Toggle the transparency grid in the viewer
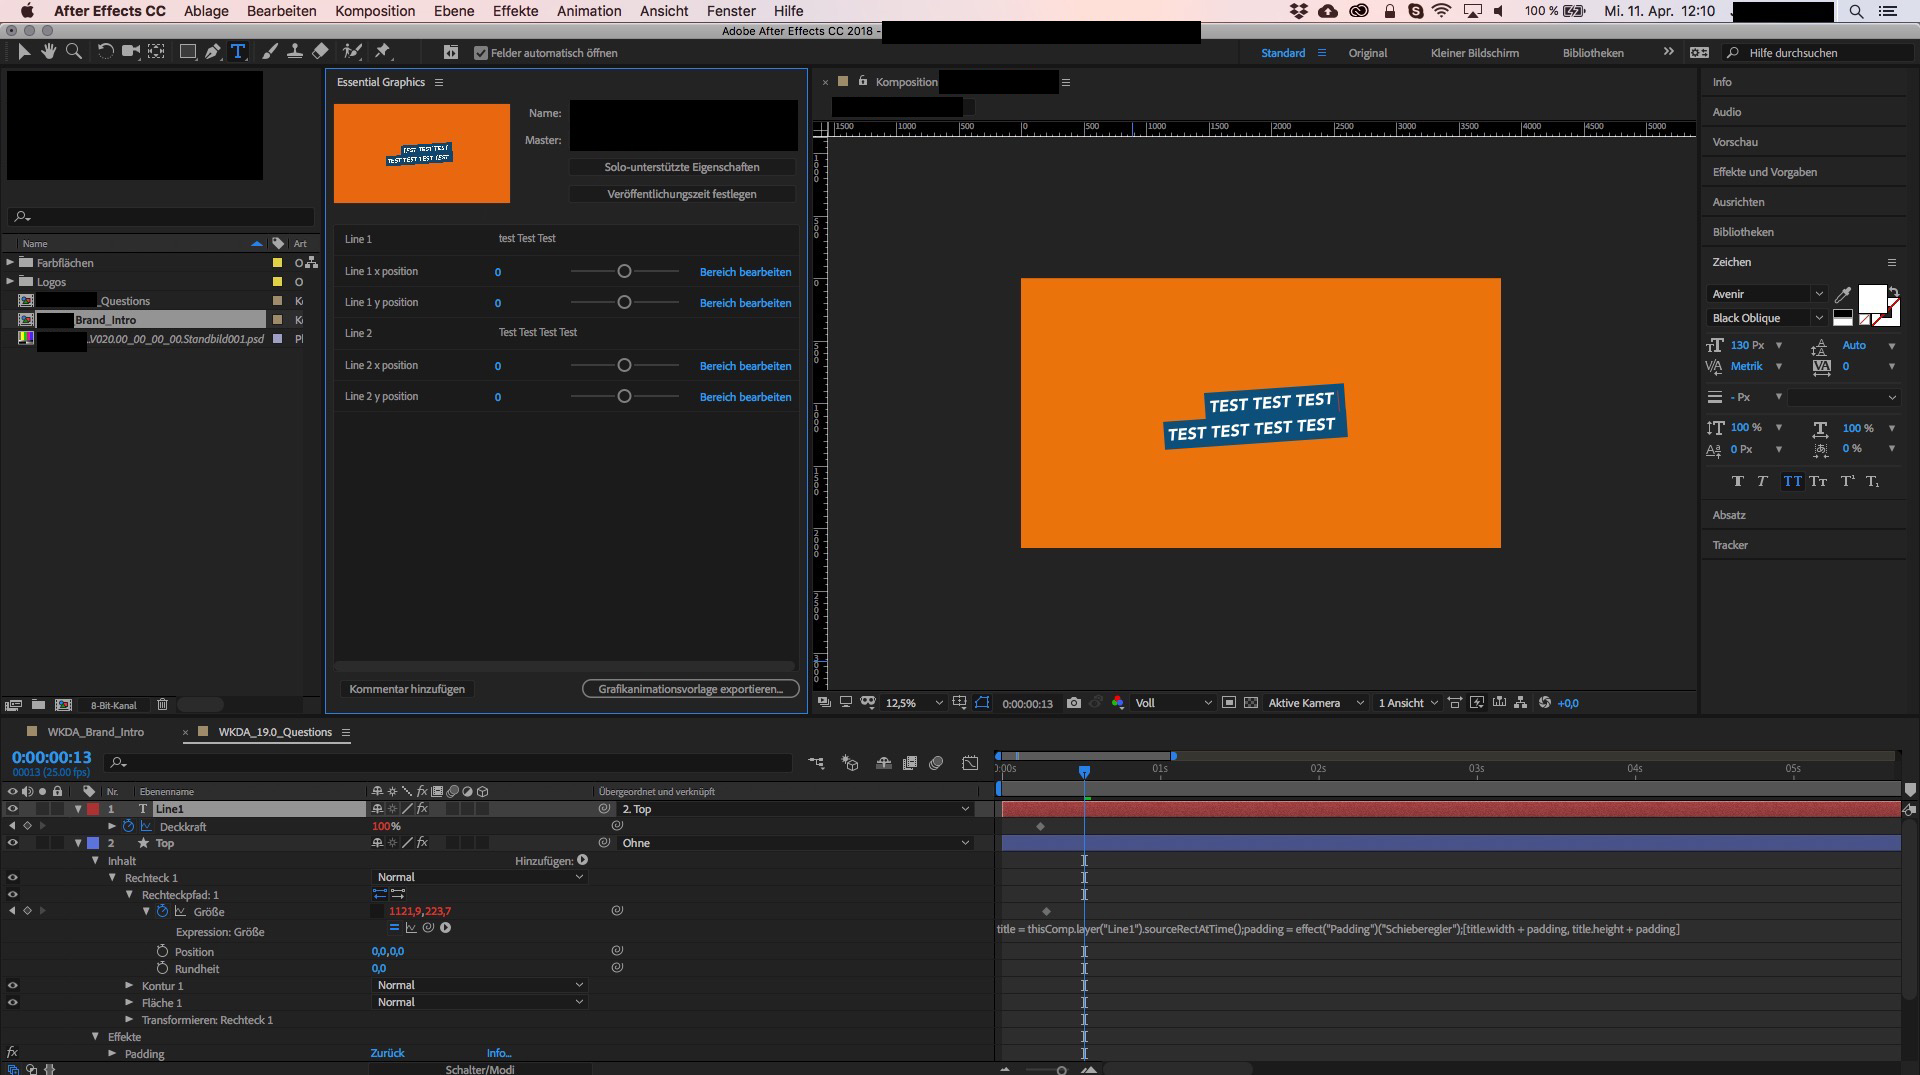This screenshot has height=1075, width=1920. pyautogui.click(x=1252, y=703)
